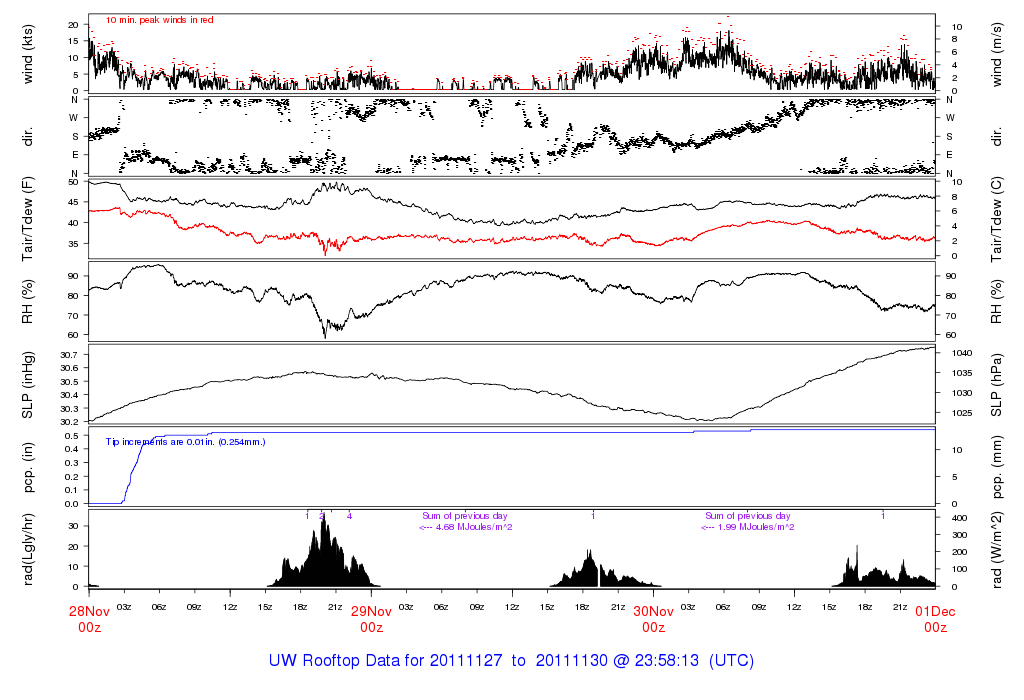
Task: Select the '30.7' inHg tick value
Action: coord(69,355)
